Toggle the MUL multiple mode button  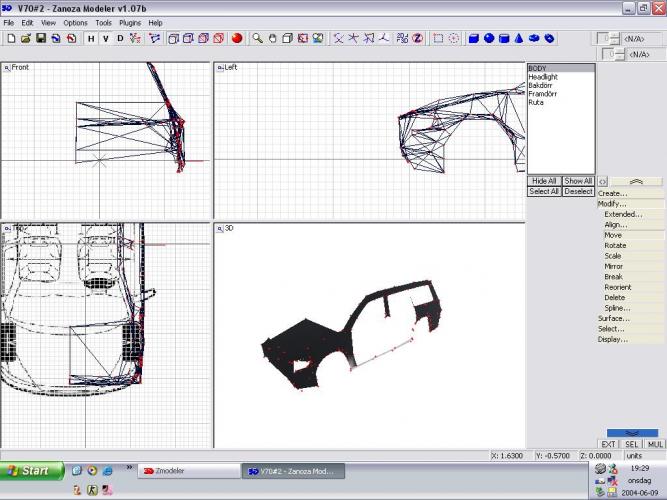click(655, 444)
